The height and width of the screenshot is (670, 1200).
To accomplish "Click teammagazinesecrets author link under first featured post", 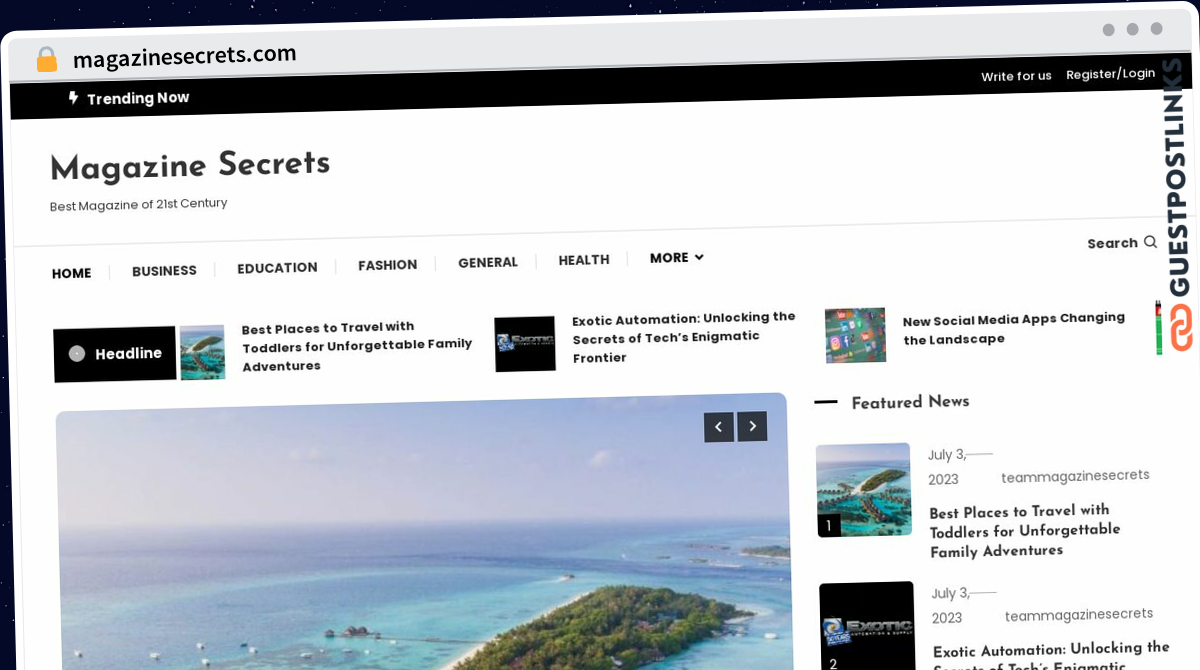I will [x=1075, y=476].
